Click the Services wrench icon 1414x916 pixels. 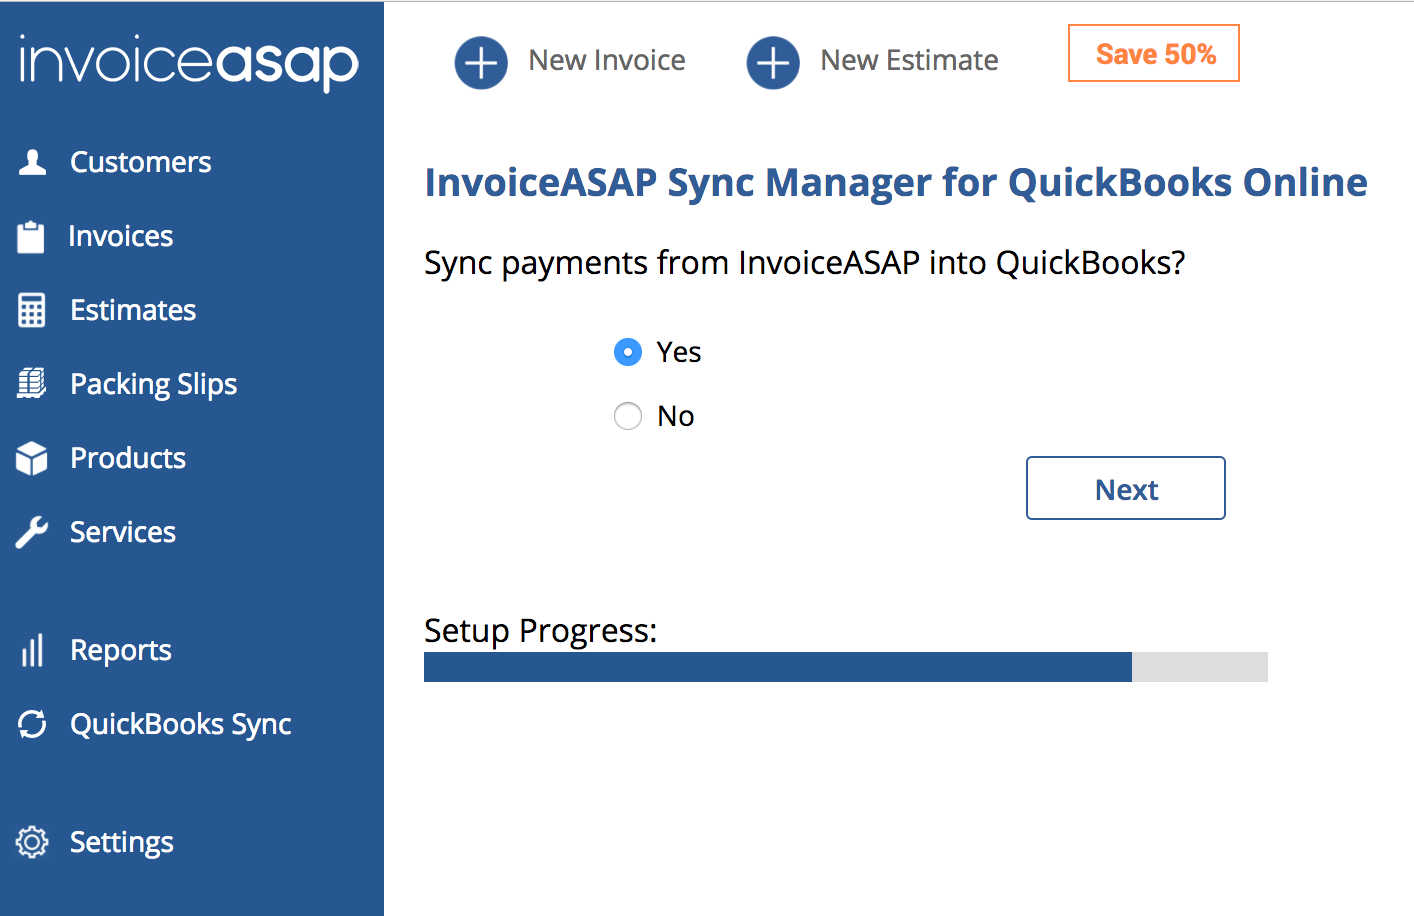(32, 532)
